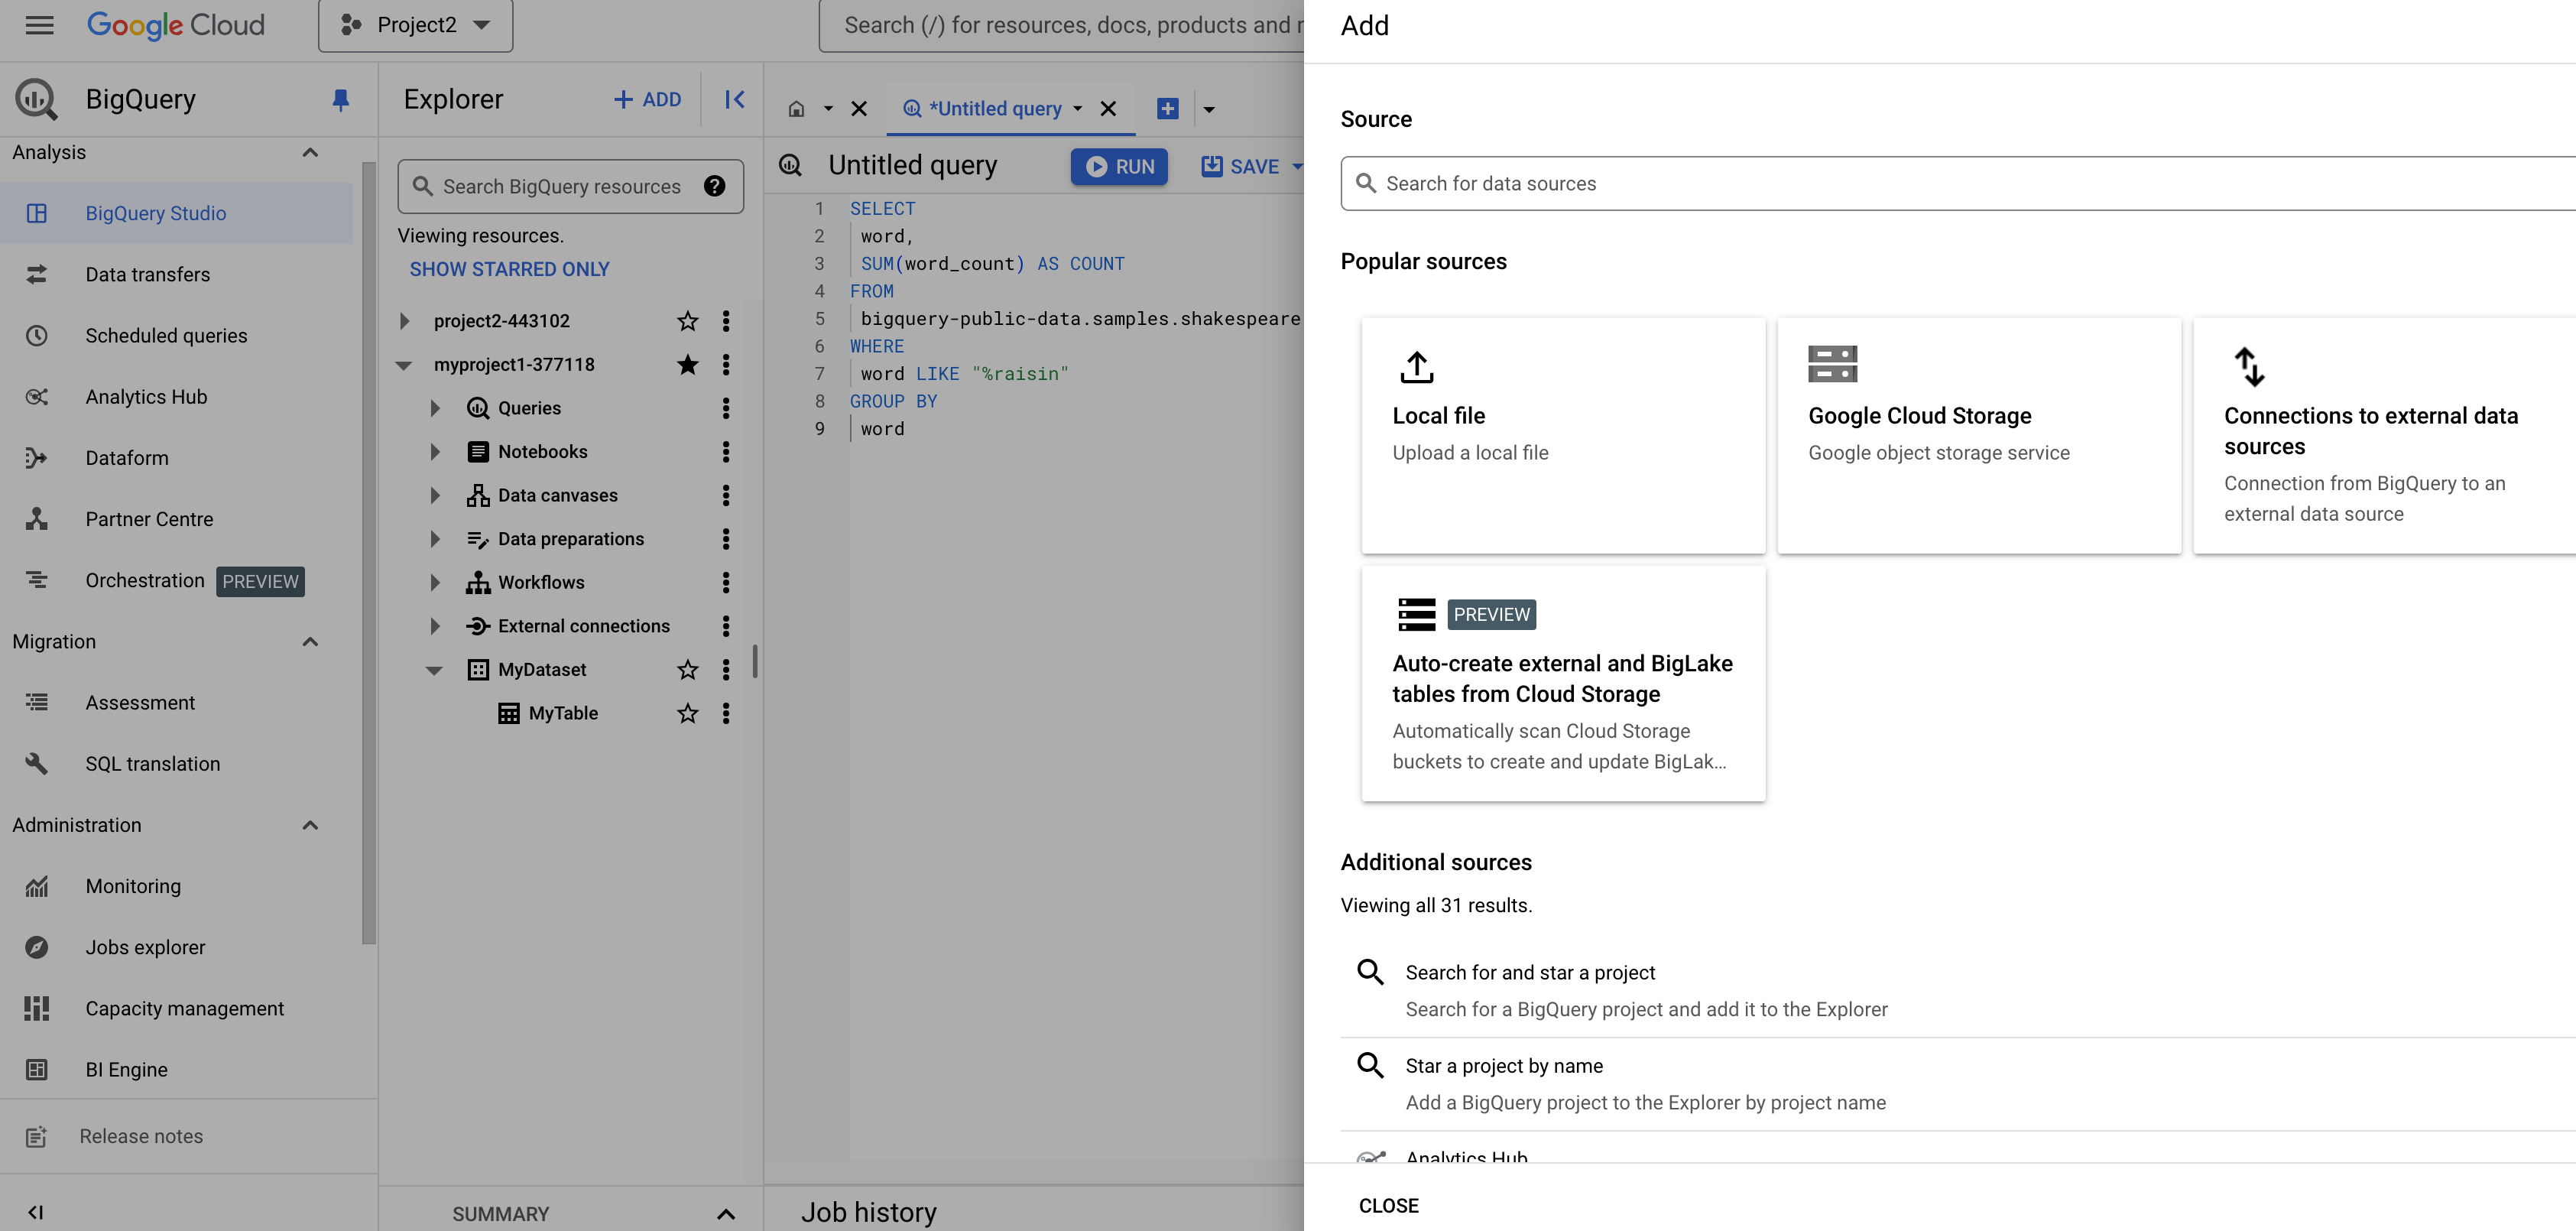Expand the External connections tree item
The width and height of the screenshot is (2576, 1231).
pos(432,625)
